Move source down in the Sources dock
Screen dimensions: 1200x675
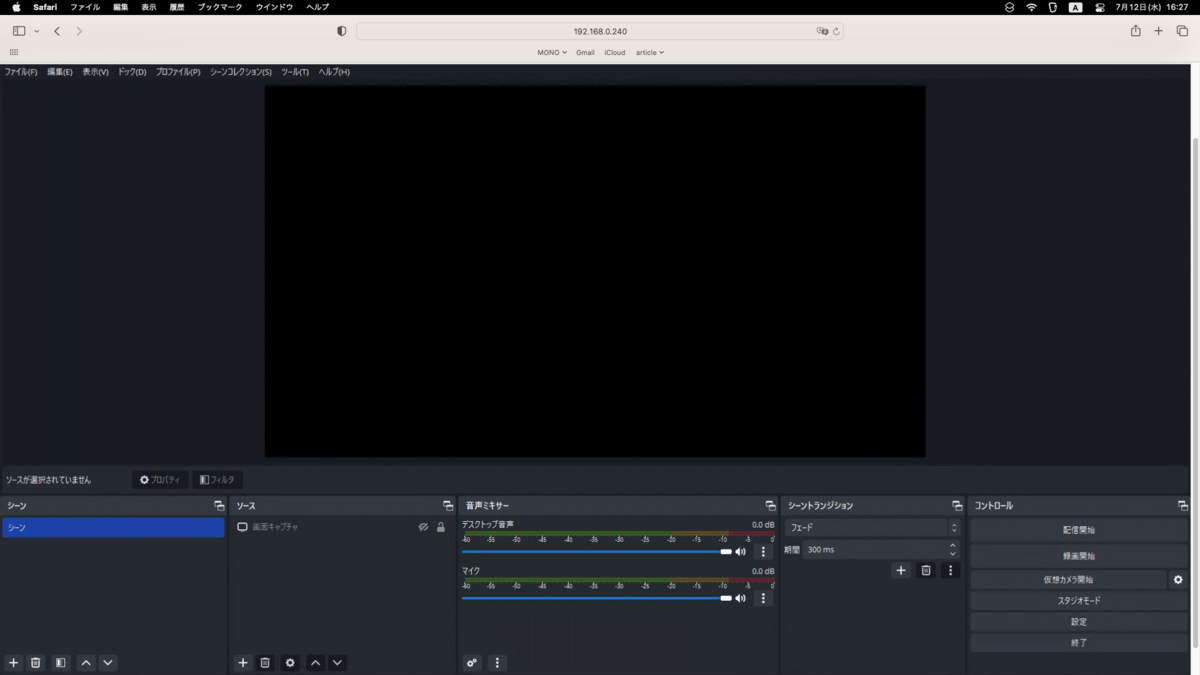[337, 663]
